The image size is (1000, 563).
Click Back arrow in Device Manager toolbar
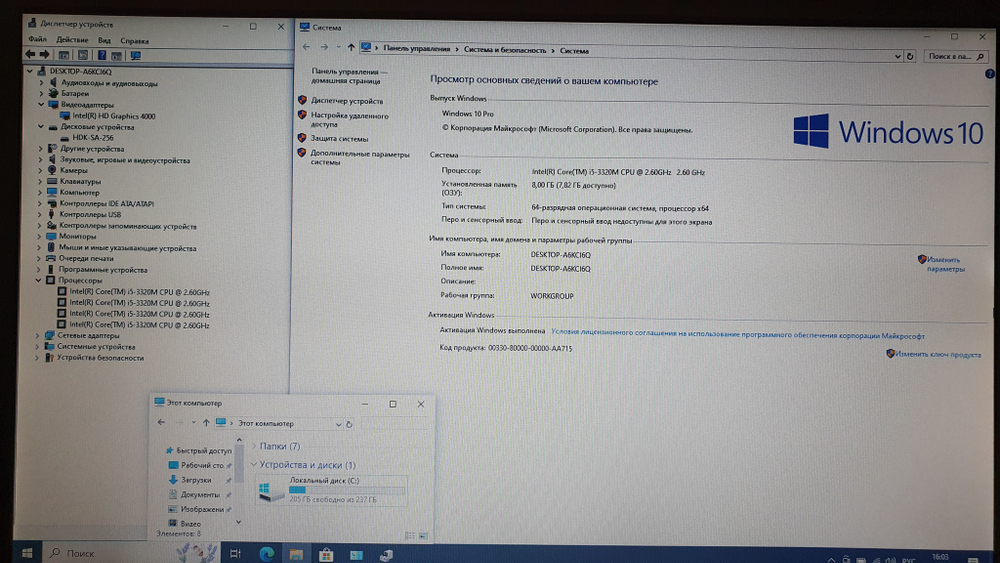click(30, 55)
